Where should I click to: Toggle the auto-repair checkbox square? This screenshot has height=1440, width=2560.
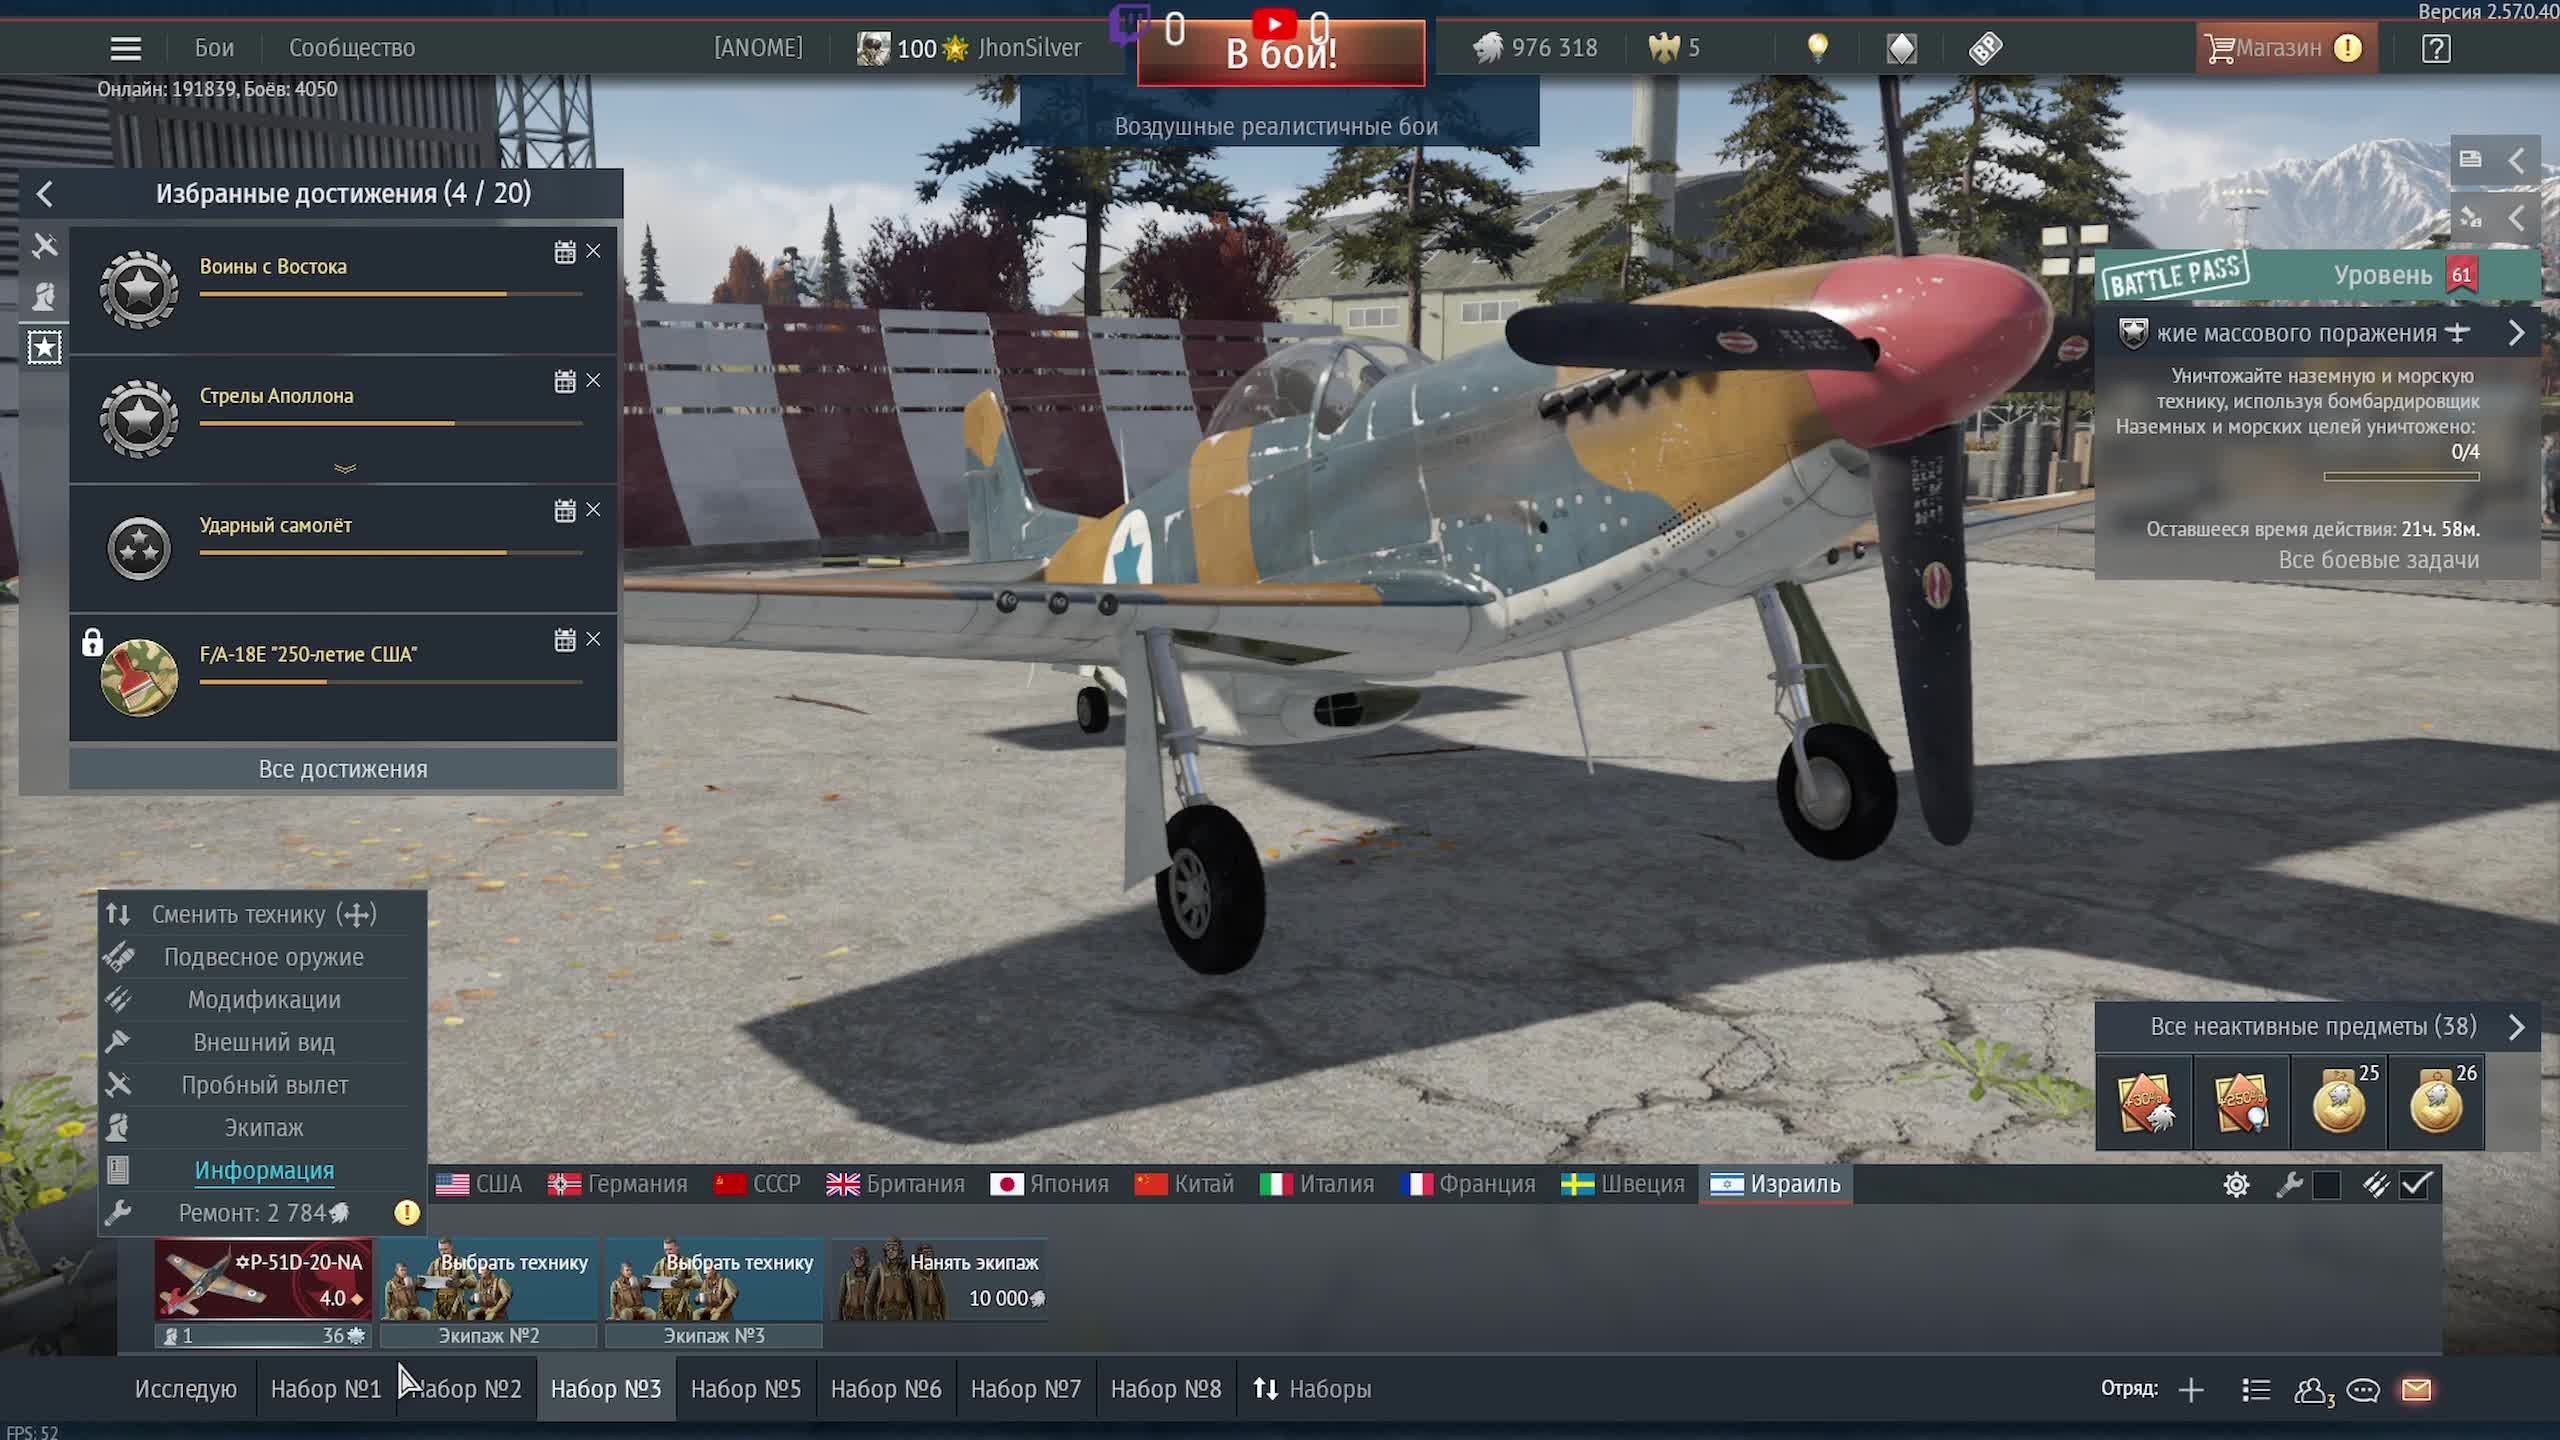(2327, 1185)
